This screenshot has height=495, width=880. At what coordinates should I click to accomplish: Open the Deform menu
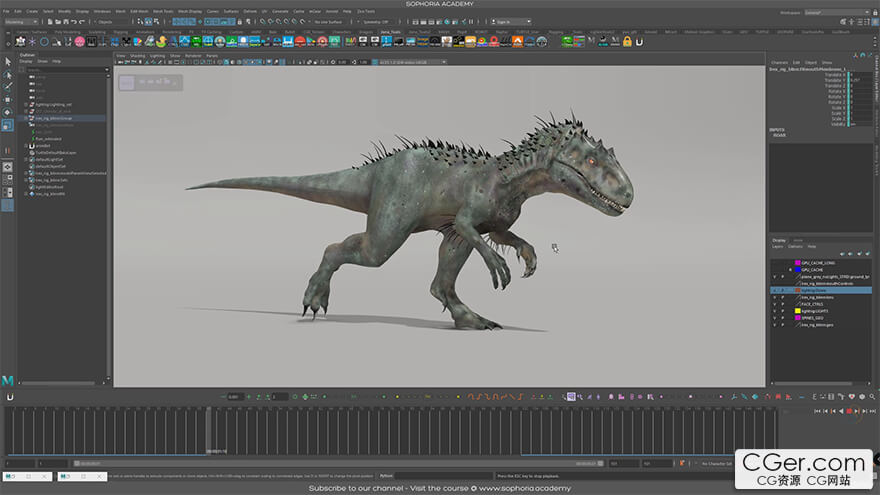pos(250,11)
